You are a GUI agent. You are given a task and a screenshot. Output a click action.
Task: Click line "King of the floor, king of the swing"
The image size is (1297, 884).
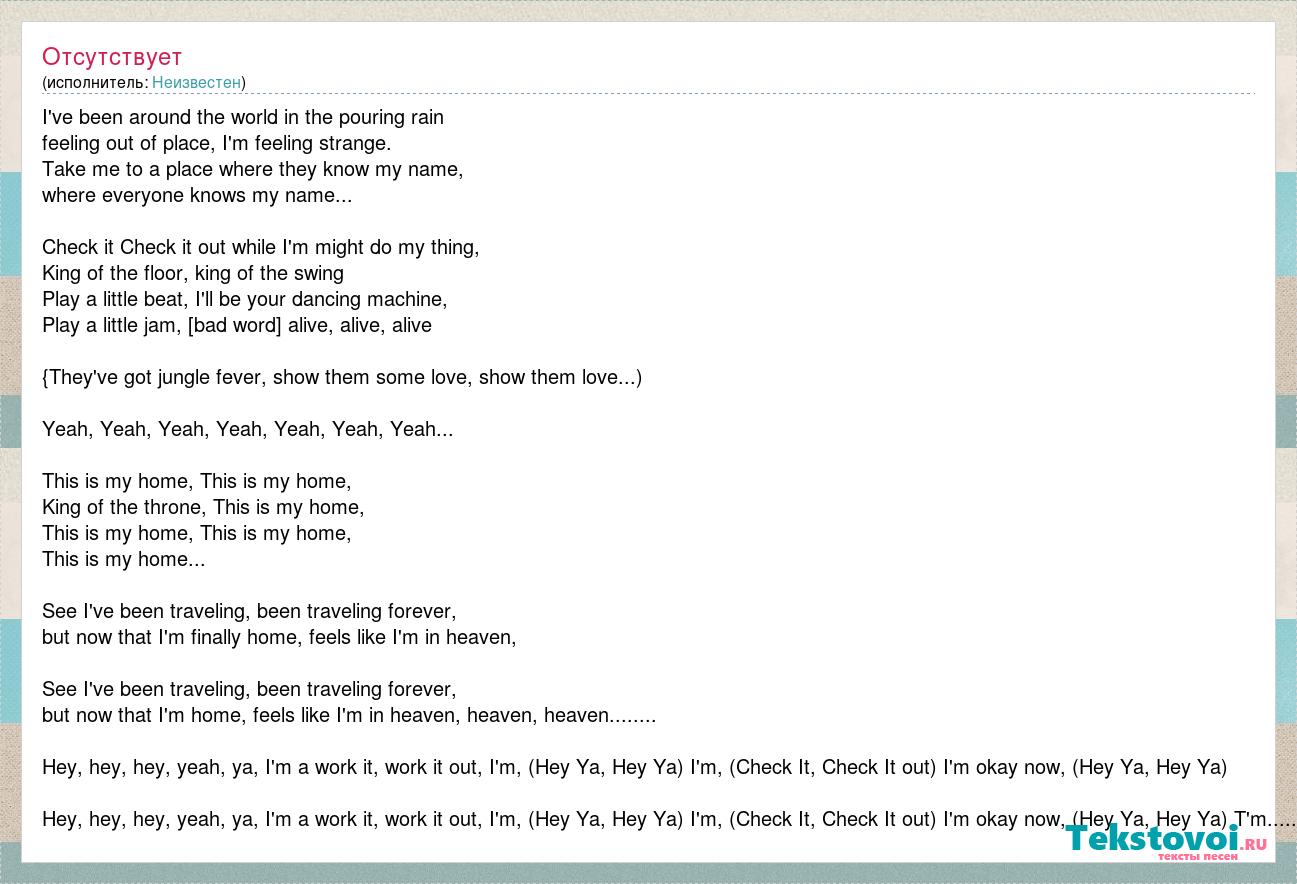click(x=193, y=273)
